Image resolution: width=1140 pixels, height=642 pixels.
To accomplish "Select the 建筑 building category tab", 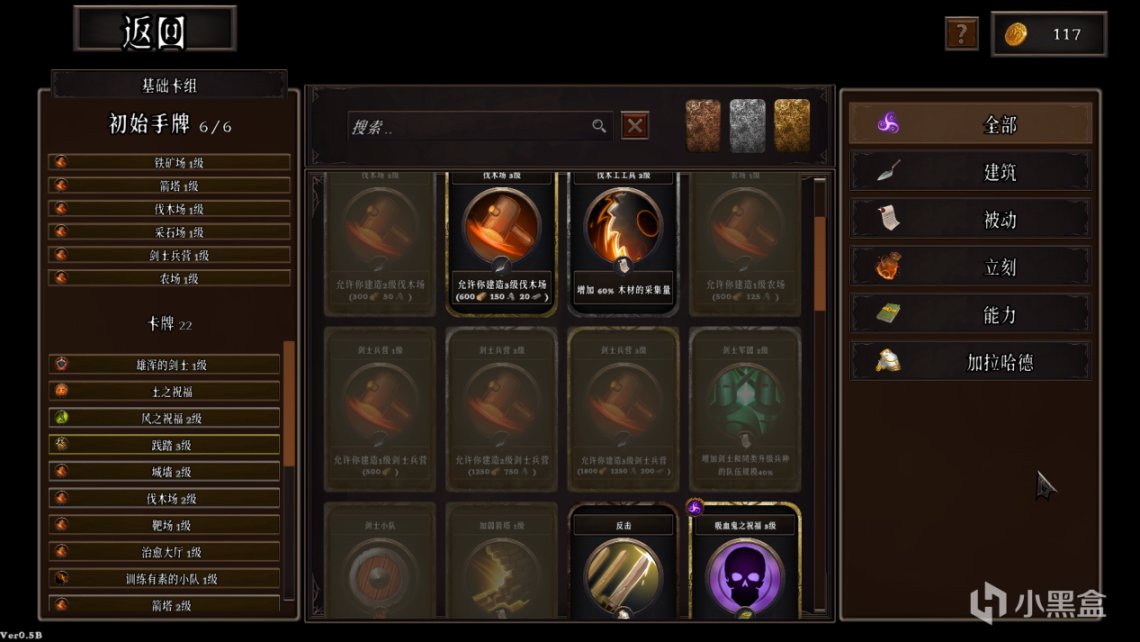I will point(971,172).
